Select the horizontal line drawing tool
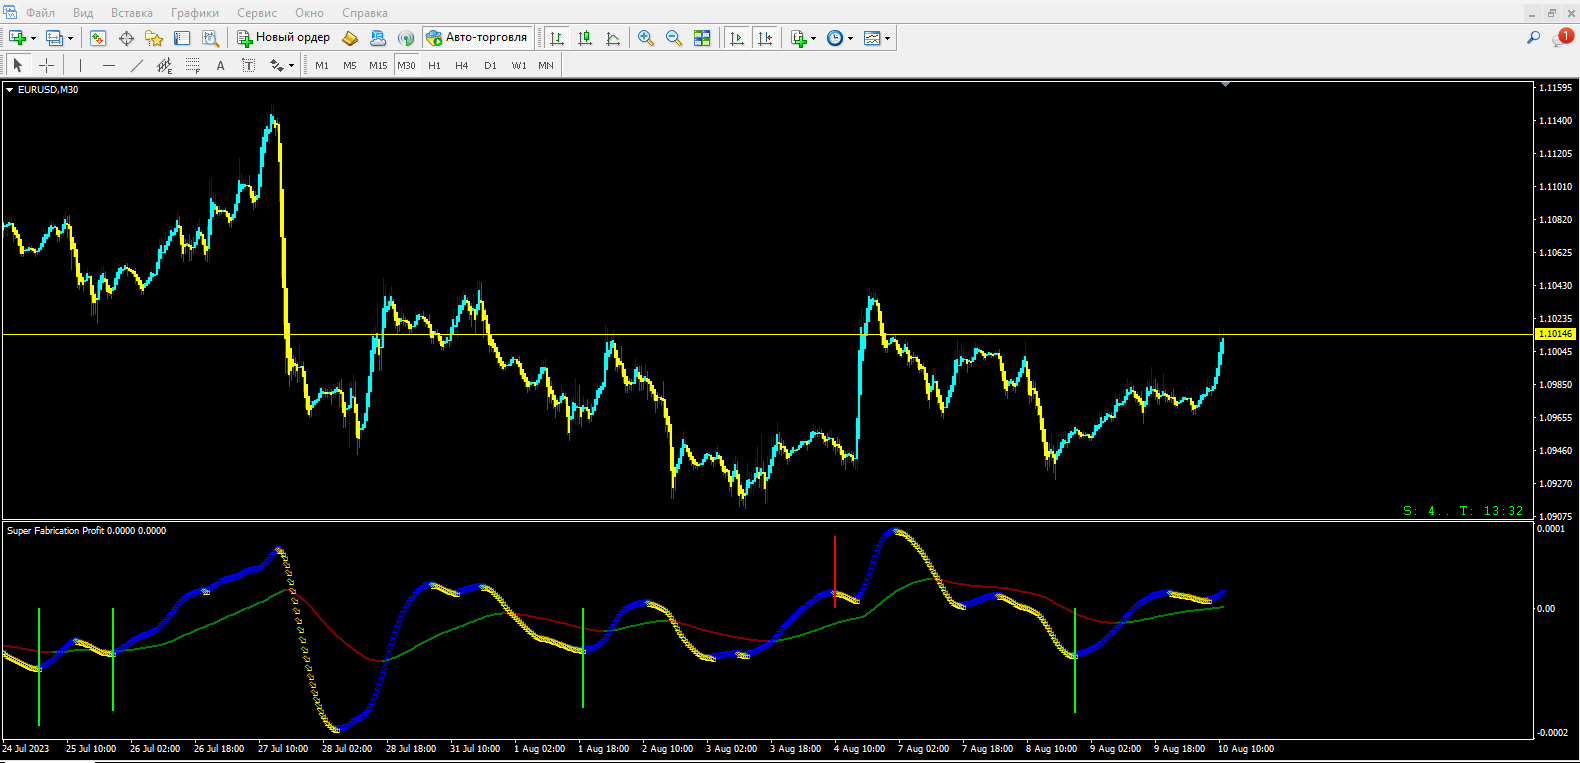 [x=109, y=65]
